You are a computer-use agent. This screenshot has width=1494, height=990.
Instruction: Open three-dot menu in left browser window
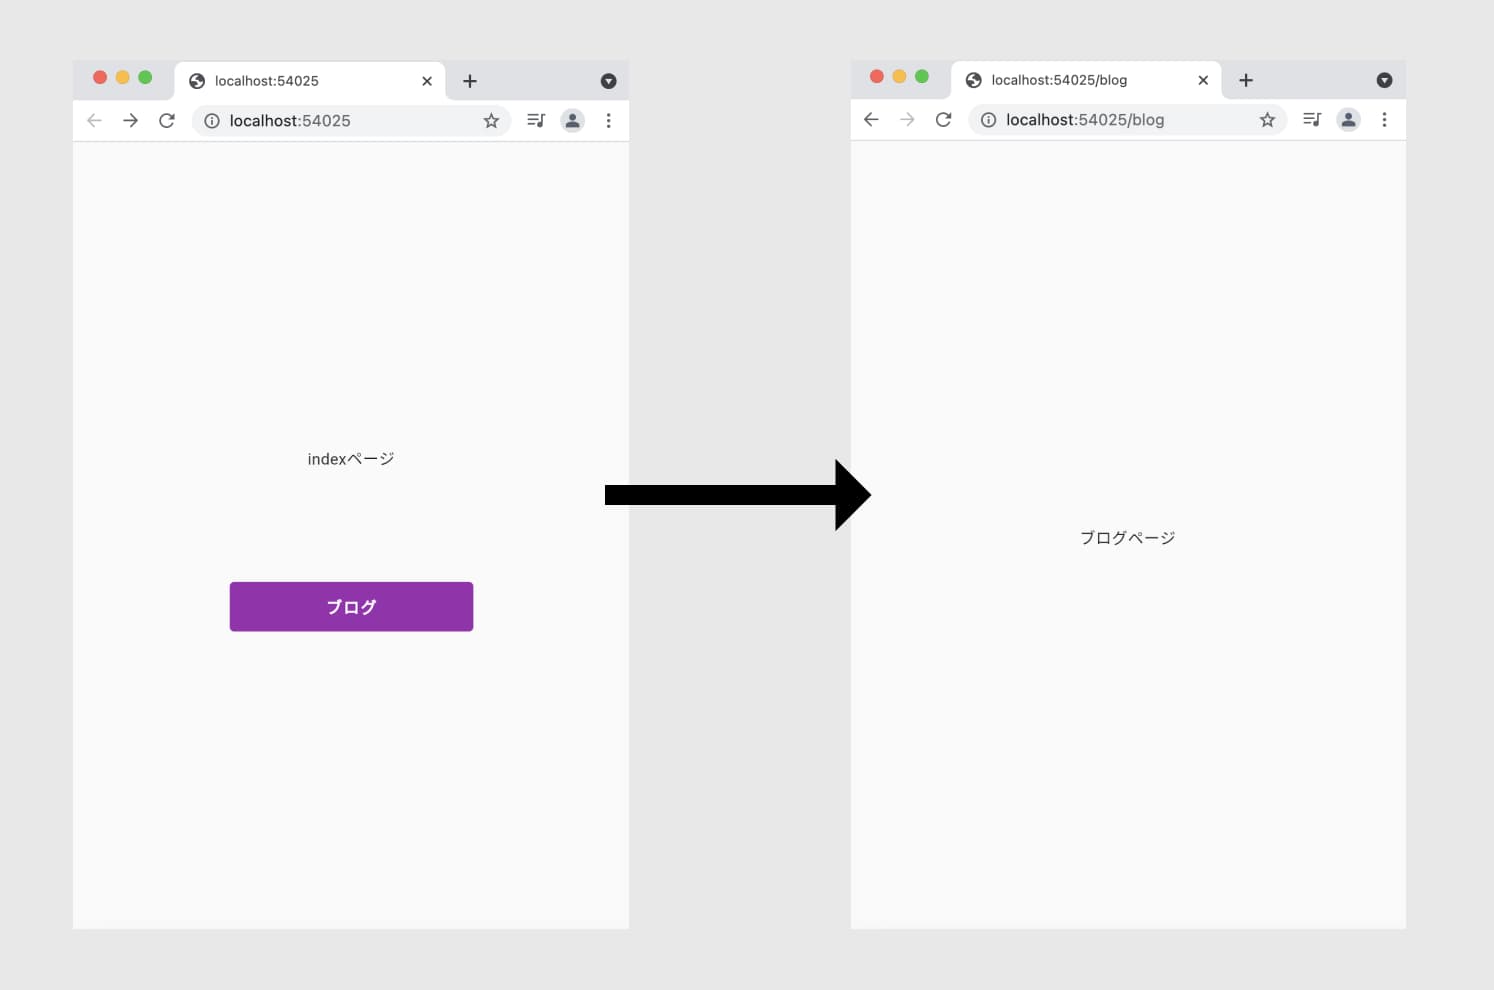pyautogui.click(x=608, y=120)
